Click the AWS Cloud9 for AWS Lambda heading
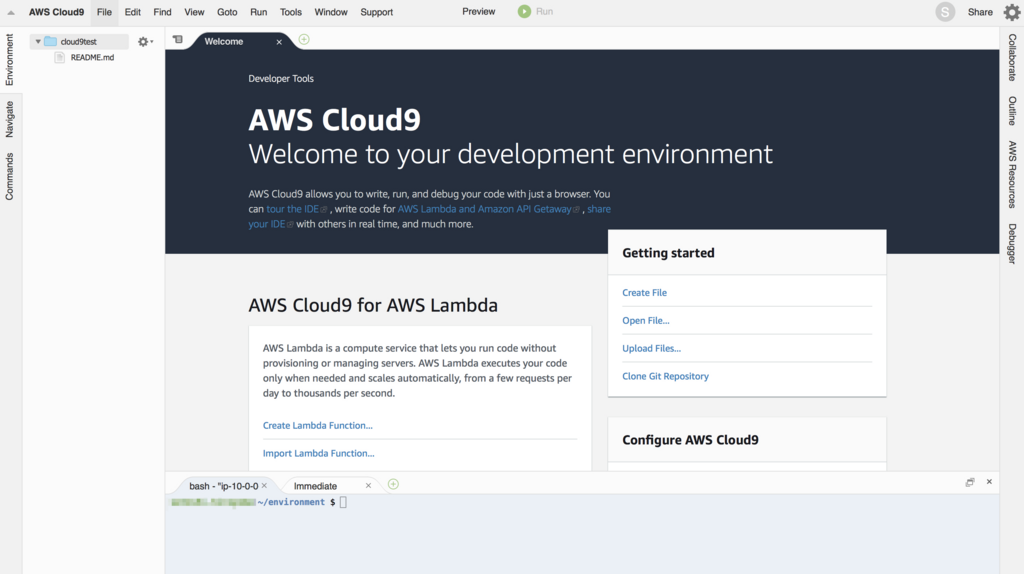The height and width of the screenshot is (574, 1024). pyautogui.click(x=373, y=305)
